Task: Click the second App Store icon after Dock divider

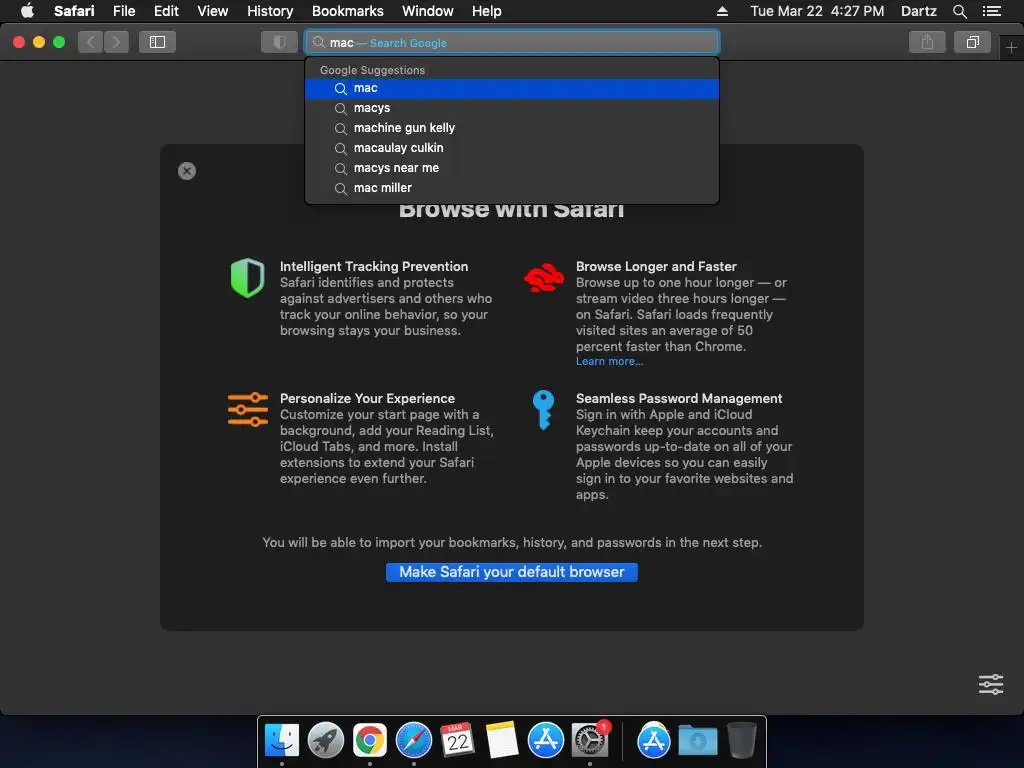Action: coord(654,741)
